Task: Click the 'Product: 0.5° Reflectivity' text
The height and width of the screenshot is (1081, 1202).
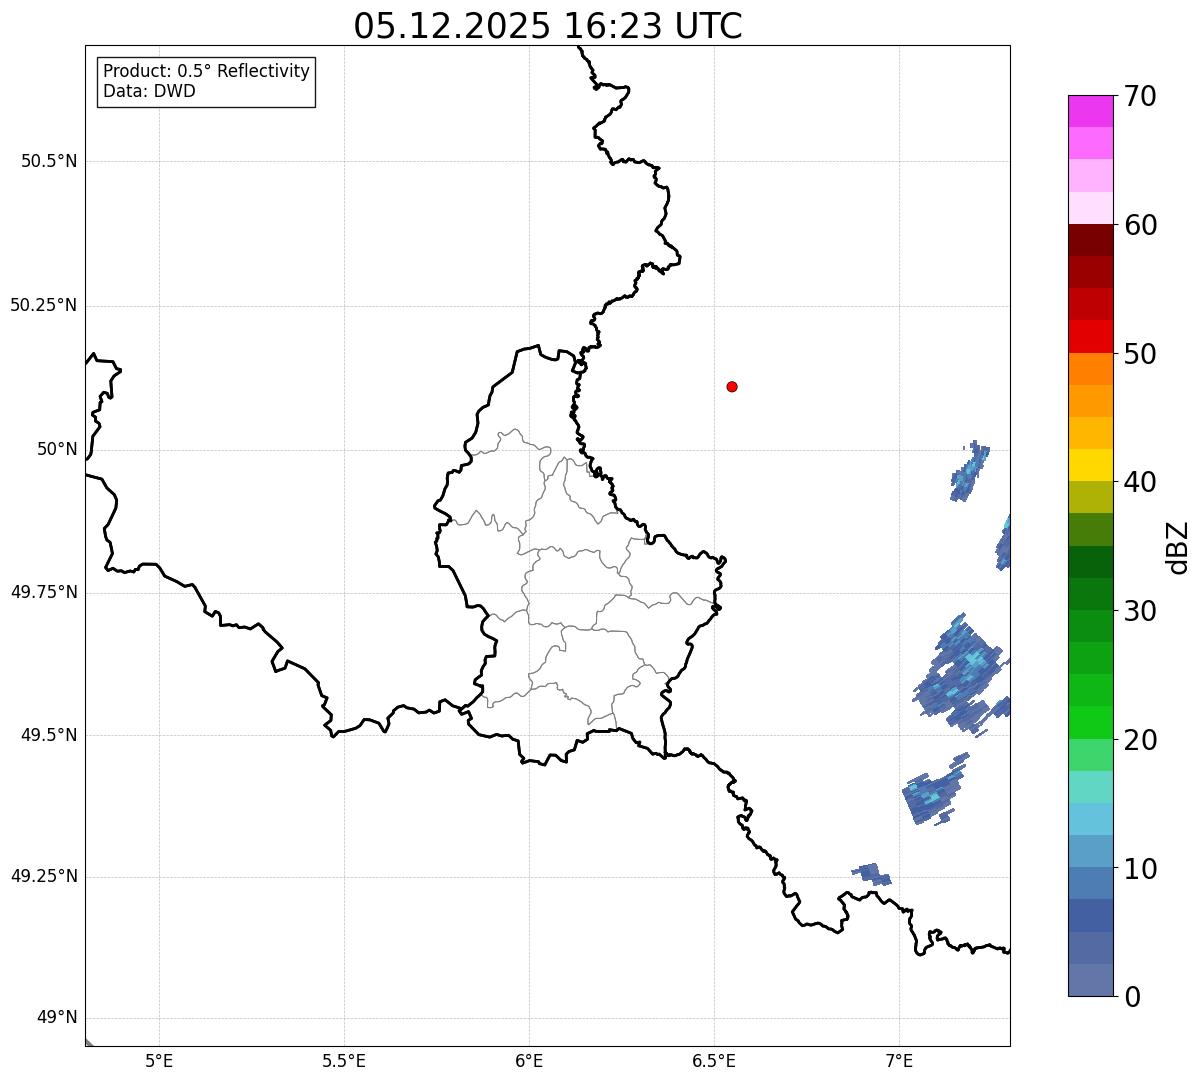Action: (x=206, y=71)
